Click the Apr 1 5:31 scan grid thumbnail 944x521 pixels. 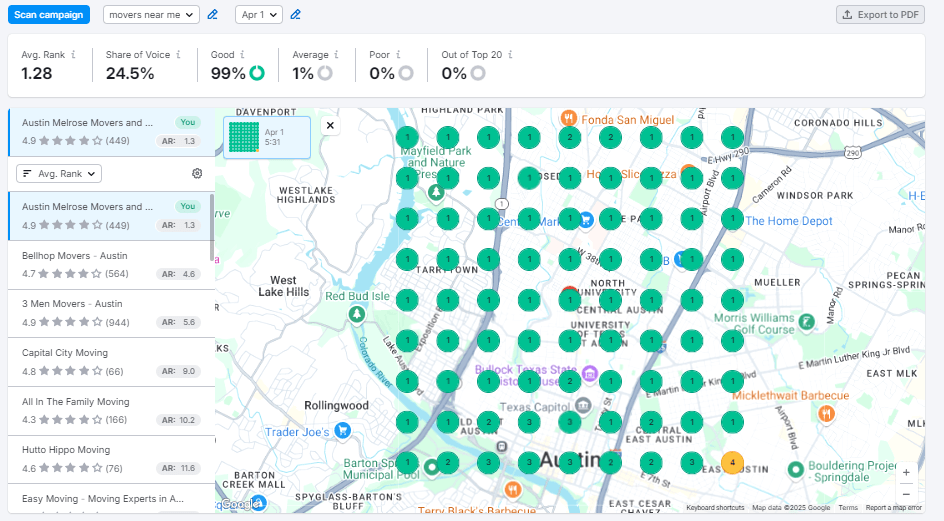point(244,137)
